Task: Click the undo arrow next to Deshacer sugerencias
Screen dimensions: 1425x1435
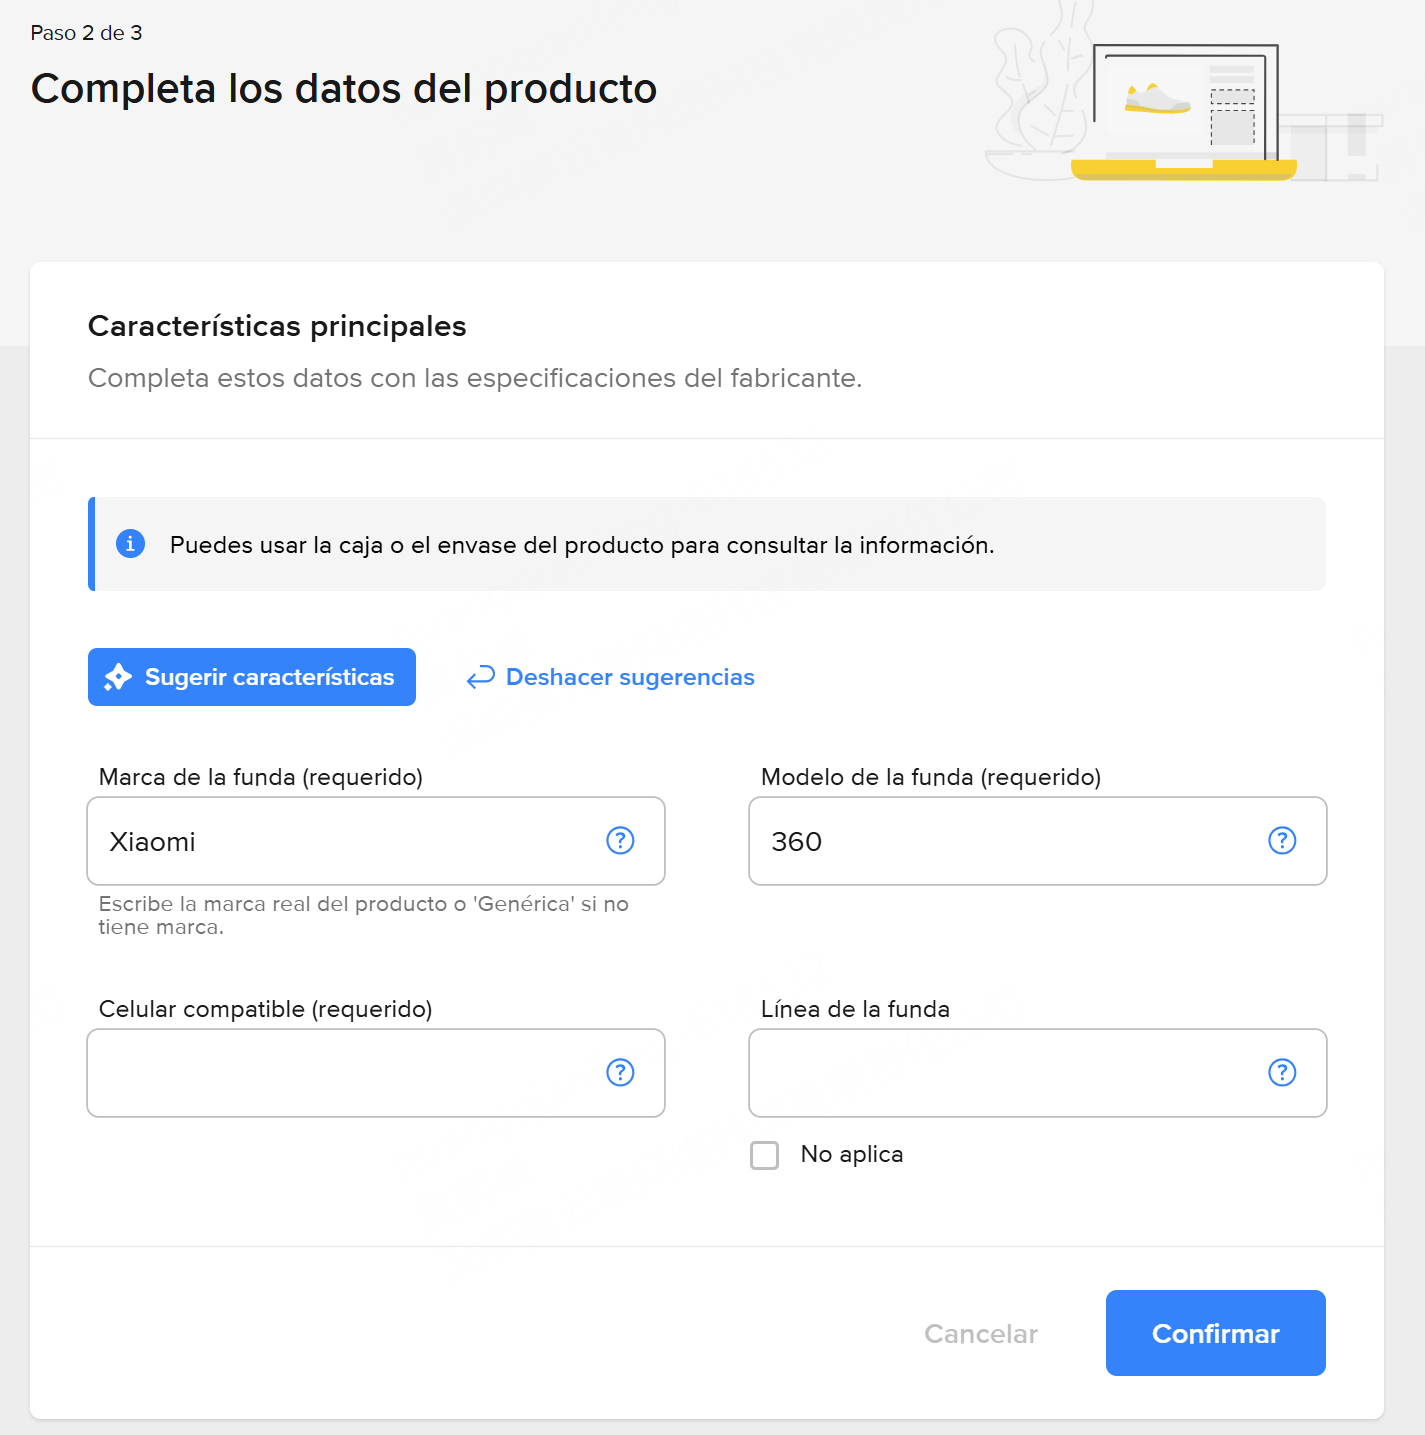Action: tap(480, 676)
